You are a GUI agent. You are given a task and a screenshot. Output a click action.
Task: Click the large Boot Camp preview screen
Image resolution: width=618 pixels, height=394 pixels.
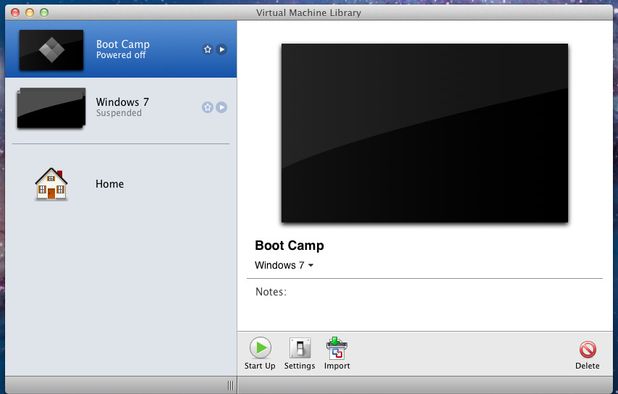(424, 133)
